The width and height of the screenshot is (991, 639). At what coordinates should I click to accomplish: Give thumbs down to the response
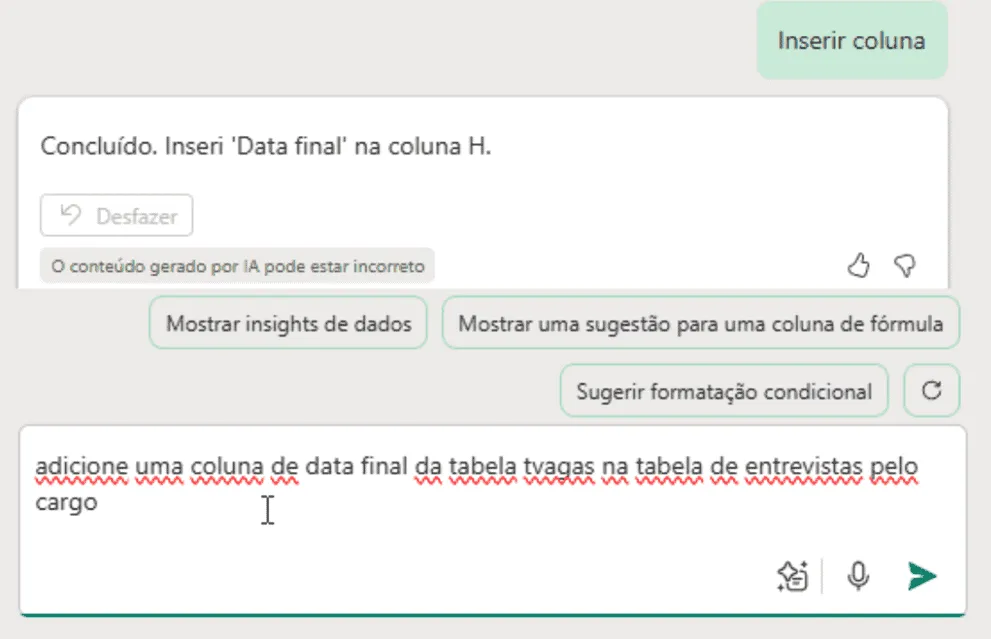coord(905,265)
